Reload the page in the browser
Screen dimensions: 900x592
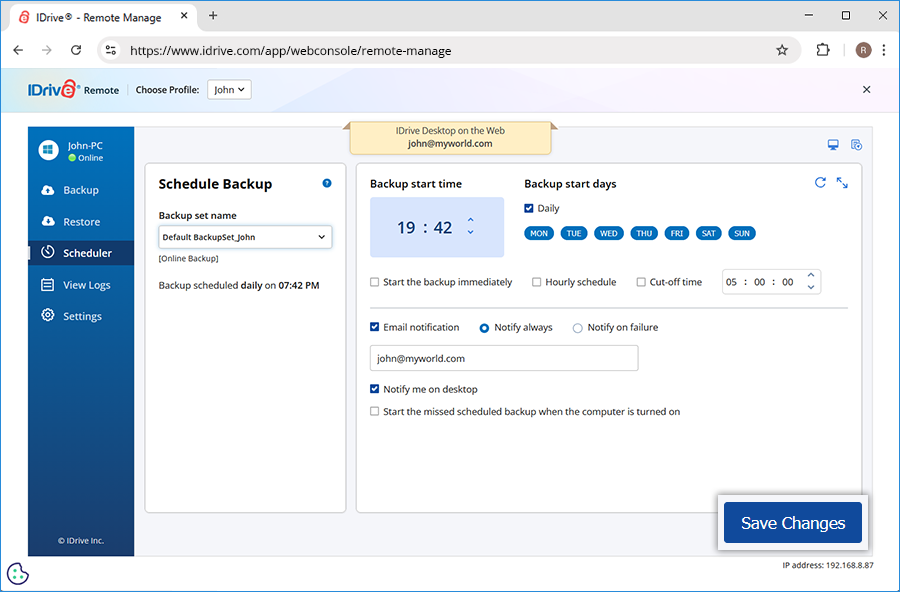point(76,51)
